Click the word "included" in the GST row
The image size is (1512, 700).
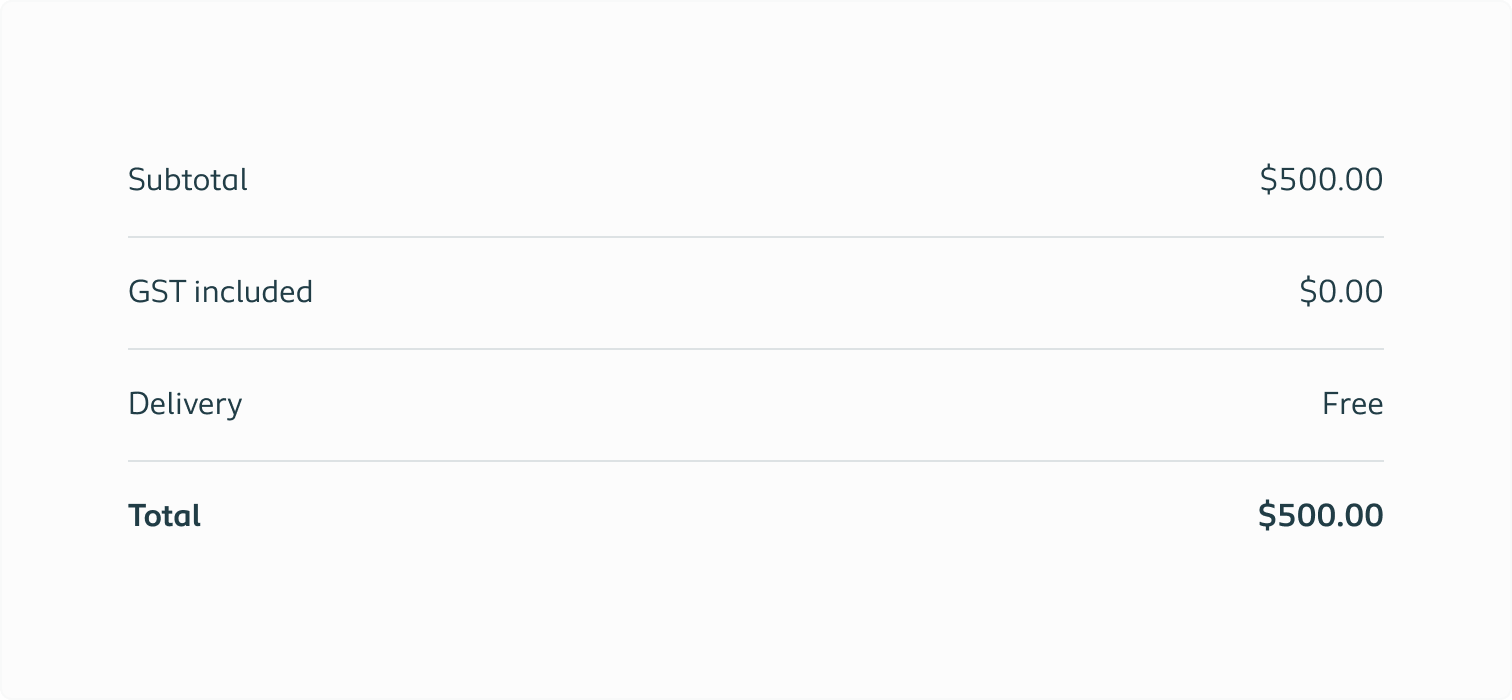coord(253,292)
